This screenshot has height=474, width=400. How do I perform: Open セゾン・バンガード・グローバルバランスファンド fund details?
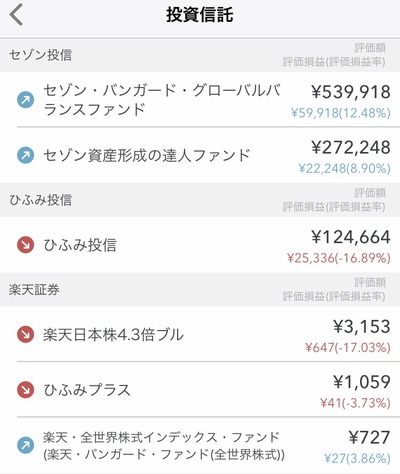pos(200,99)
